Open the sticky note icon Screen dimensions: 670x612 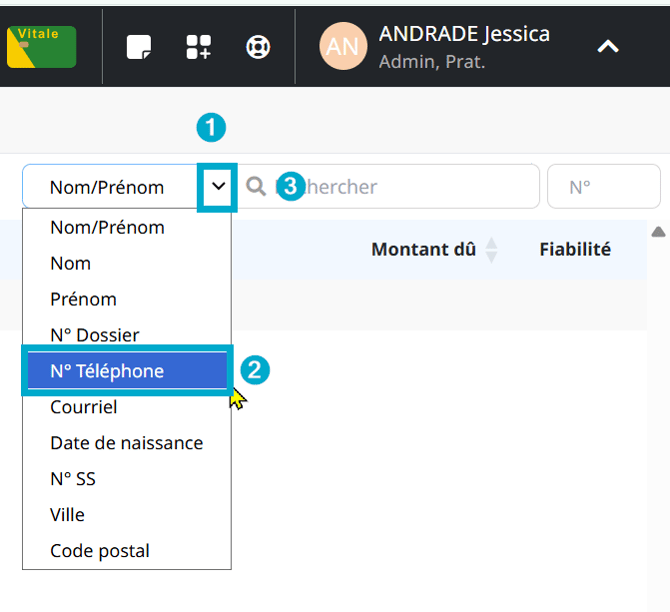(x=140, y=47)
